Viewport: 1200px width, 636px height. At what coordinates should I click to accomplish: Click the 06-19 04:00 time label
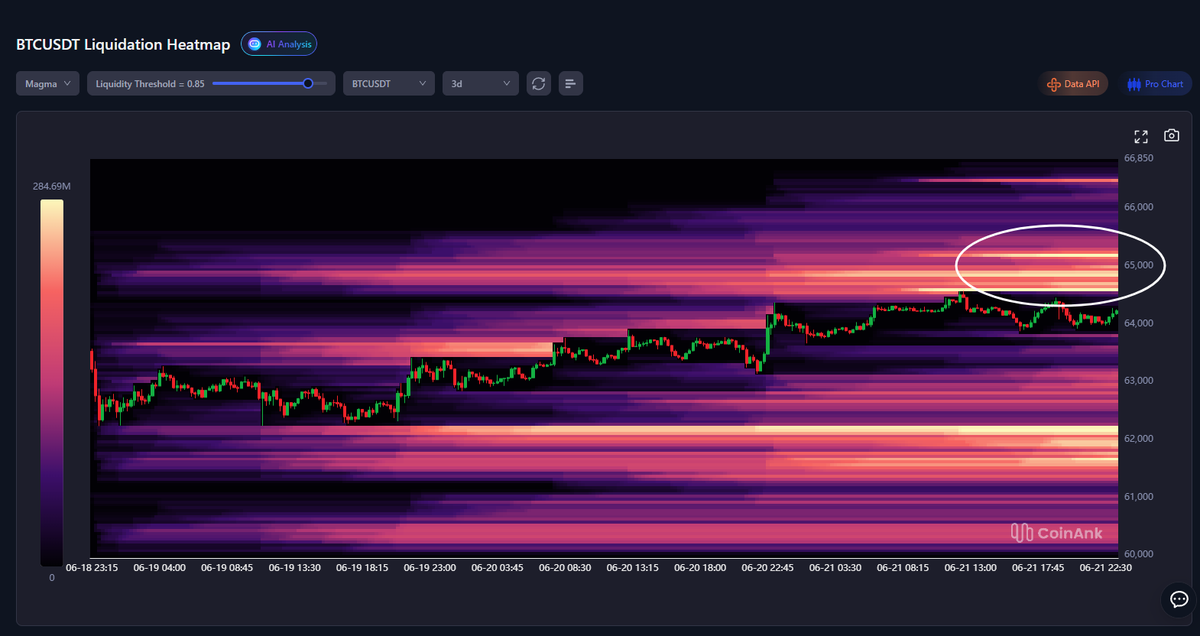click(x=159, y=567)
